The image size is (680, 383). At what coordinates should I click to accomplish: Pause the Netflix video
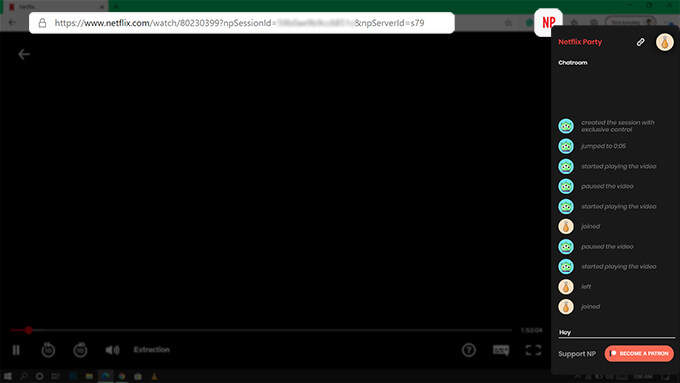[x=16, y=350]
